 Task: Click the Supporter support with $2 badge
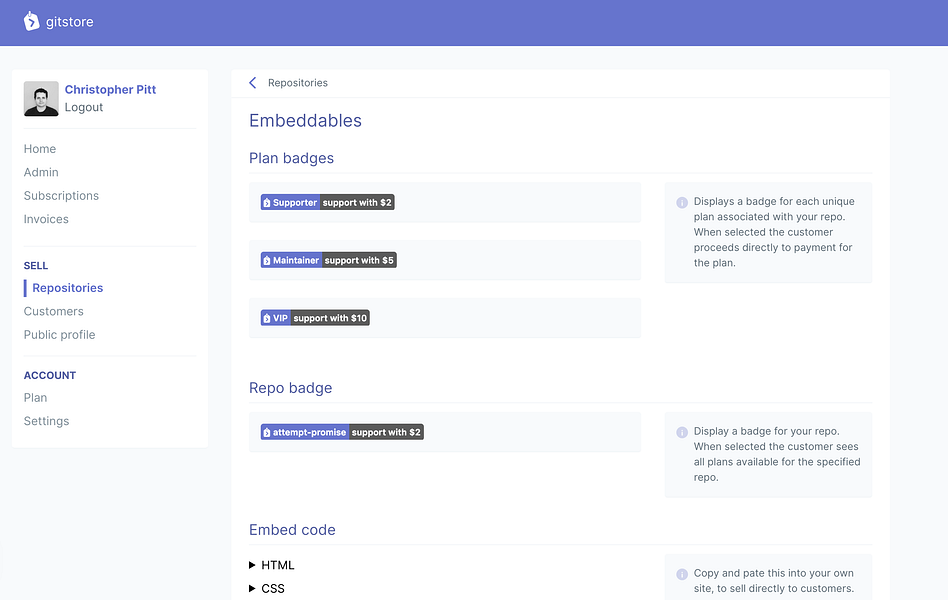click(328, 203)
